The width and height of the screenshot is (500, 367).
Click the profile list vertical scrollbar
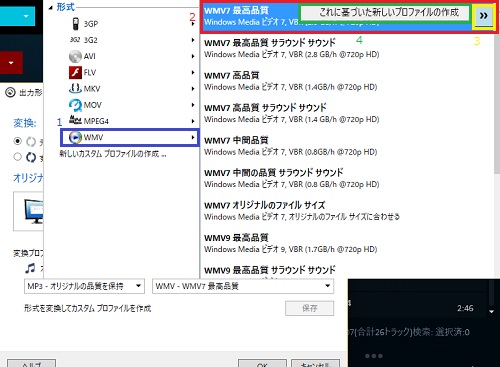(x=496, y=103)
